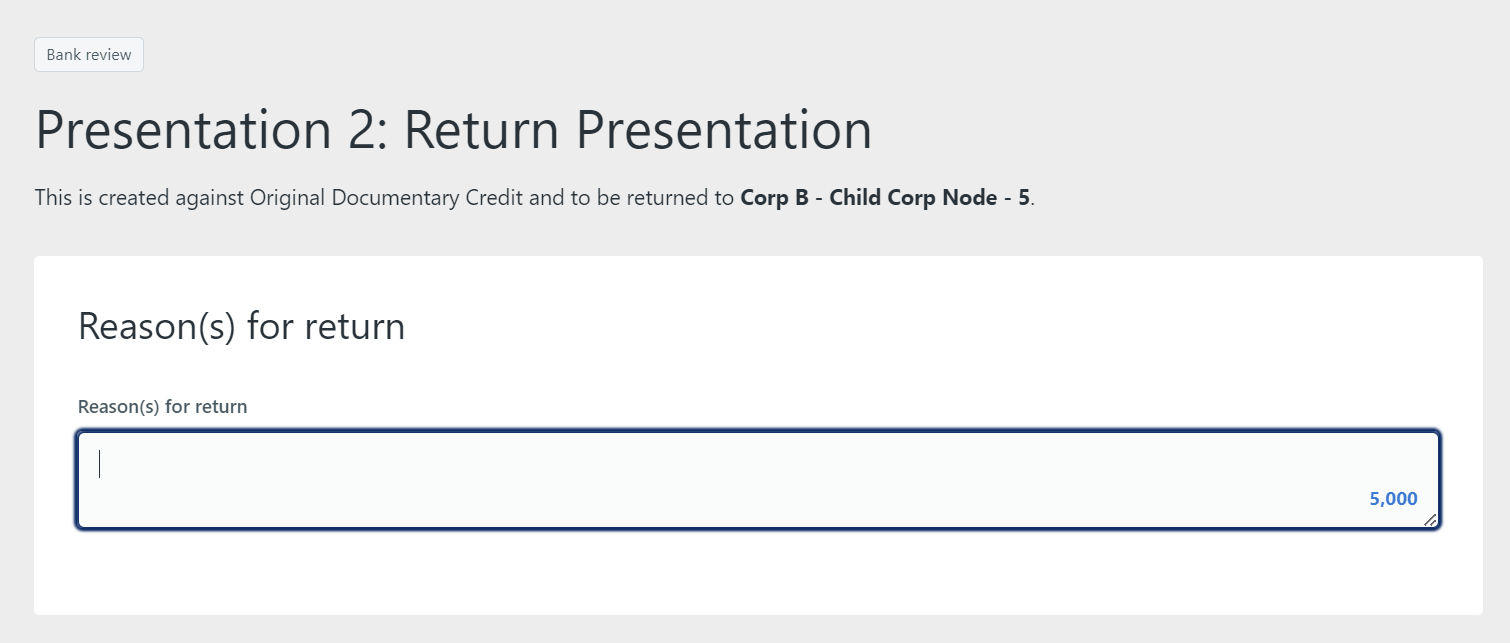Click the textarea's bottom border edge
1510x643 pixels.
758,527
